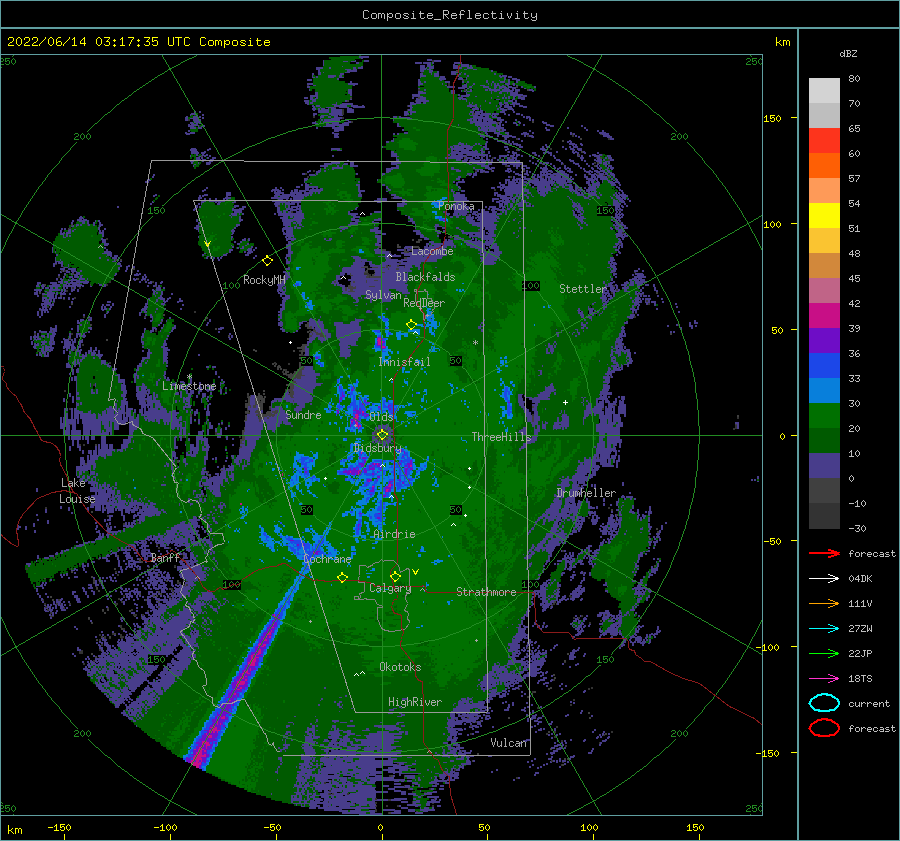The image size is (900, 841).
Task: Click the Lacombe city label
Action: pos(432,251)
